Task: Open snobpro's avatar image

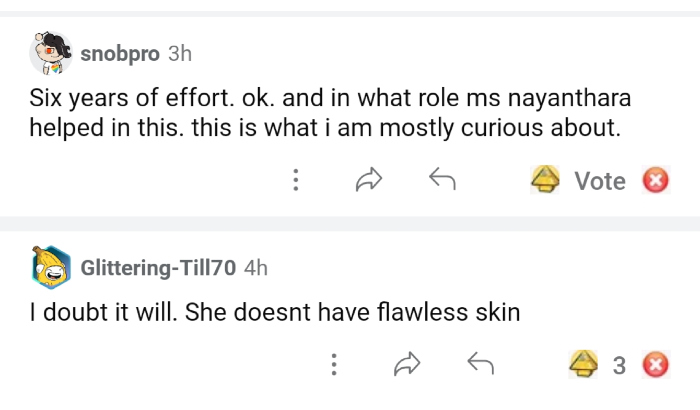Action: pyautogui.click(x=51, y=53)
